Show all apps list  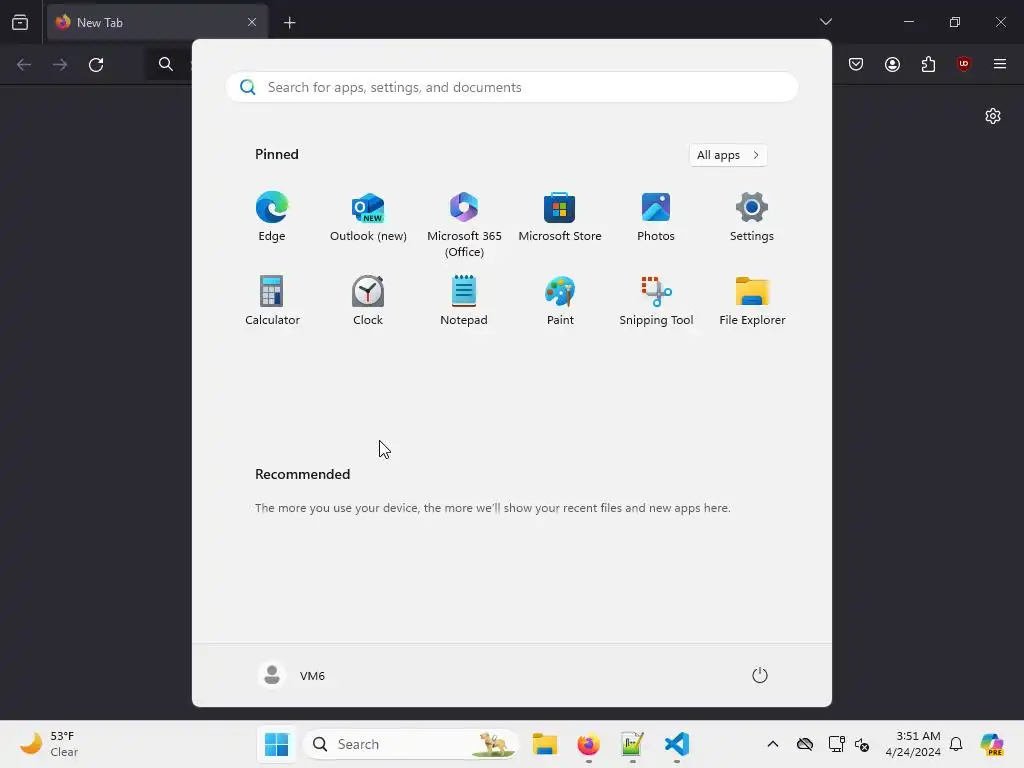pos(728,155)
